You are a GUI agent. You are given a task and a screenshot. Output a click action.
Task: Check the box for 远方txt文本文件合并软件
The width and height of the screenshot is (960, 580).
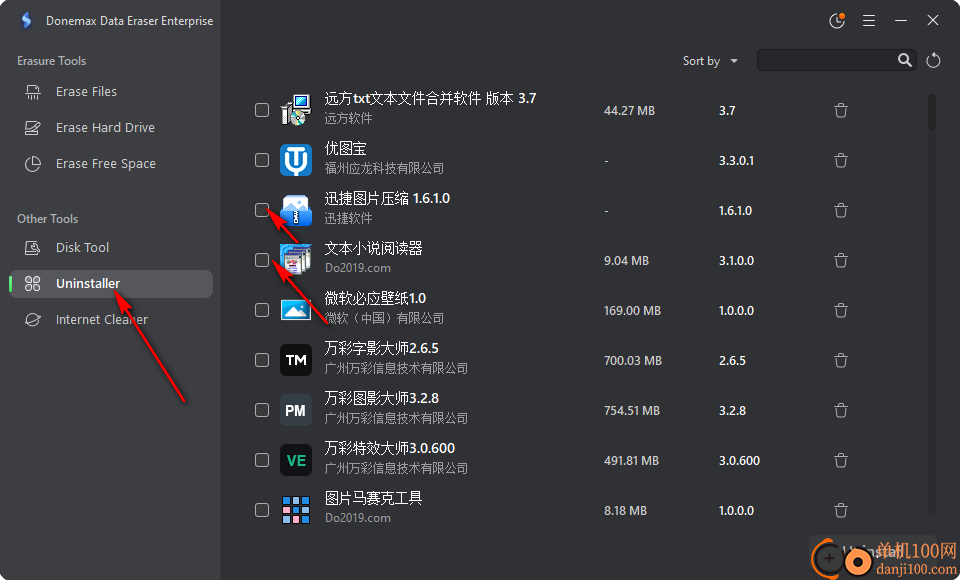tap(262, 110)
